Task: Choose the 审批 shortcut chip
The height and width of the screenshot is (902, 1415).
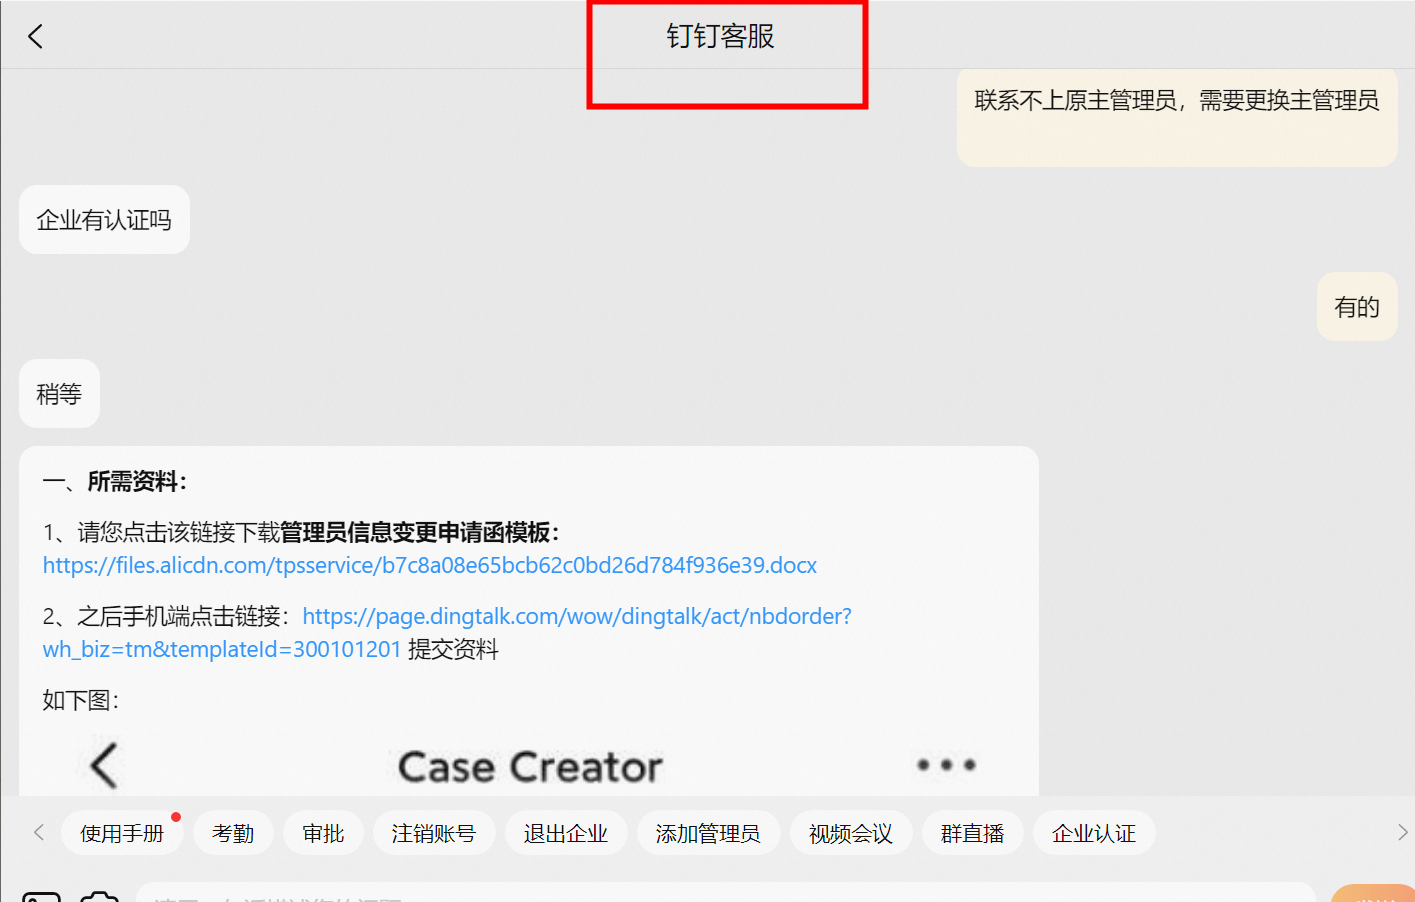Action: [x=323, y=833]
